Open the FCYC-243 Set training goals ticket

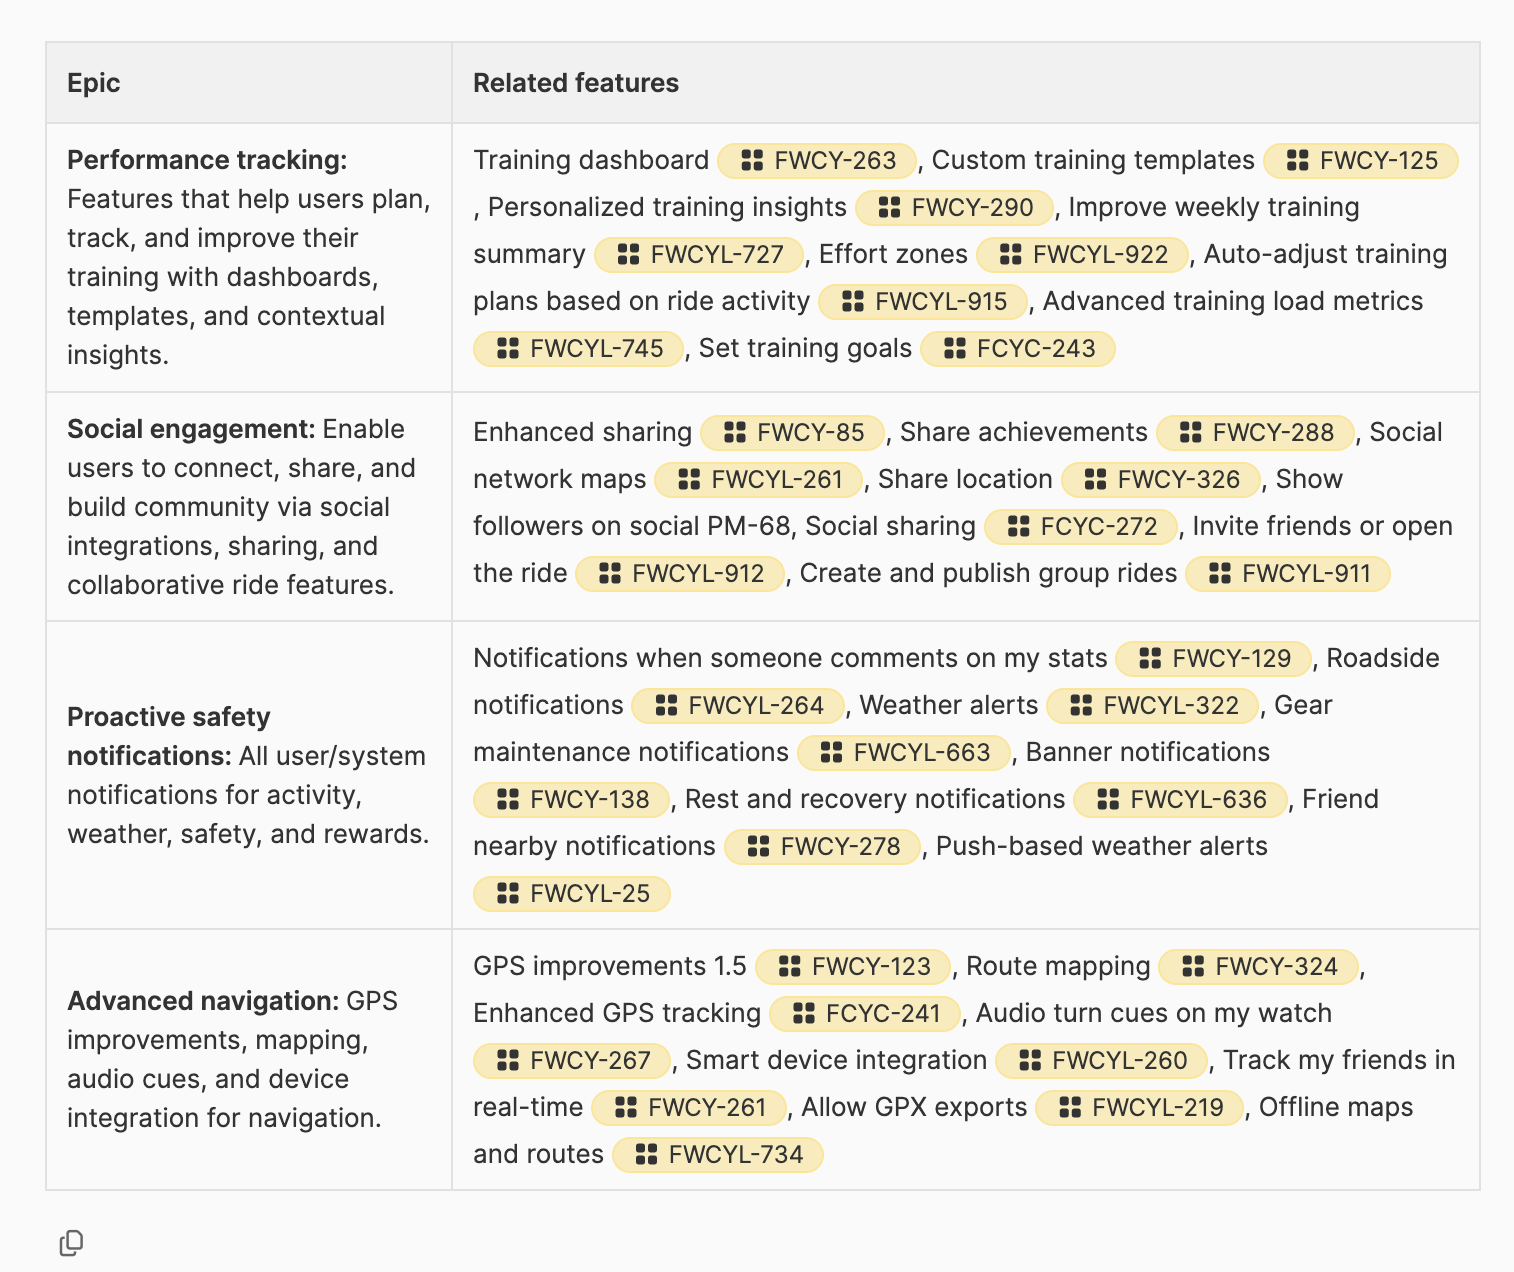[x=1017, y=348]
